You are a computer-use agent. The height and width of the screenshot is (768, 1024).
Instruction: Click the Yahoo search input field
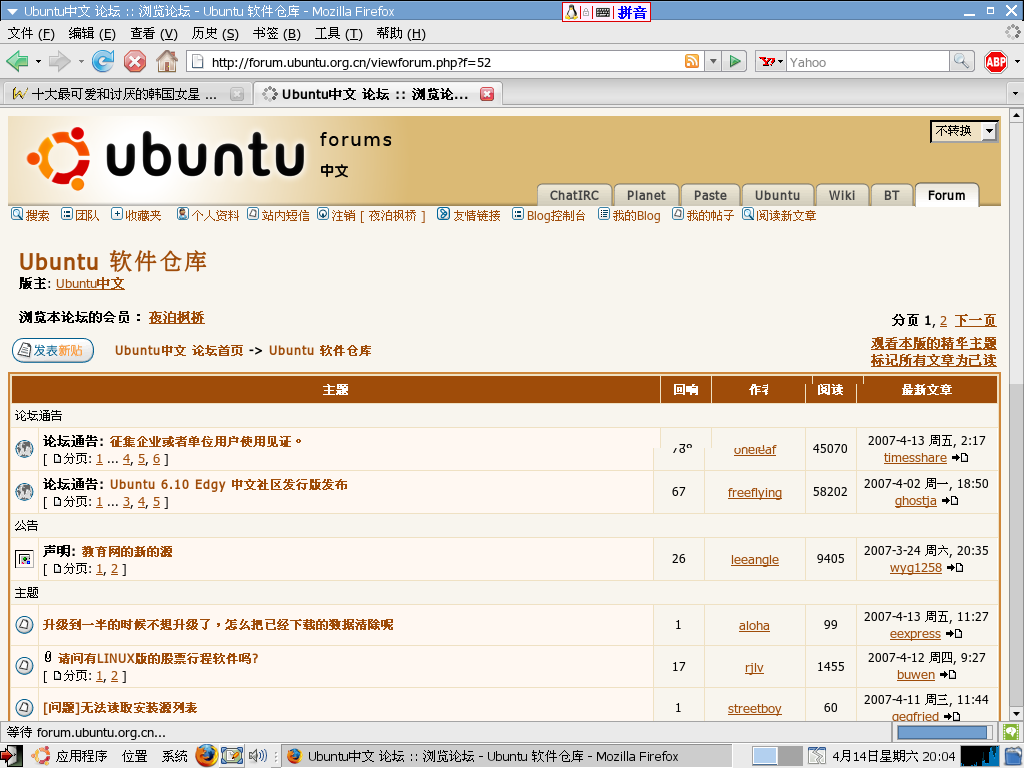[868, 62]
